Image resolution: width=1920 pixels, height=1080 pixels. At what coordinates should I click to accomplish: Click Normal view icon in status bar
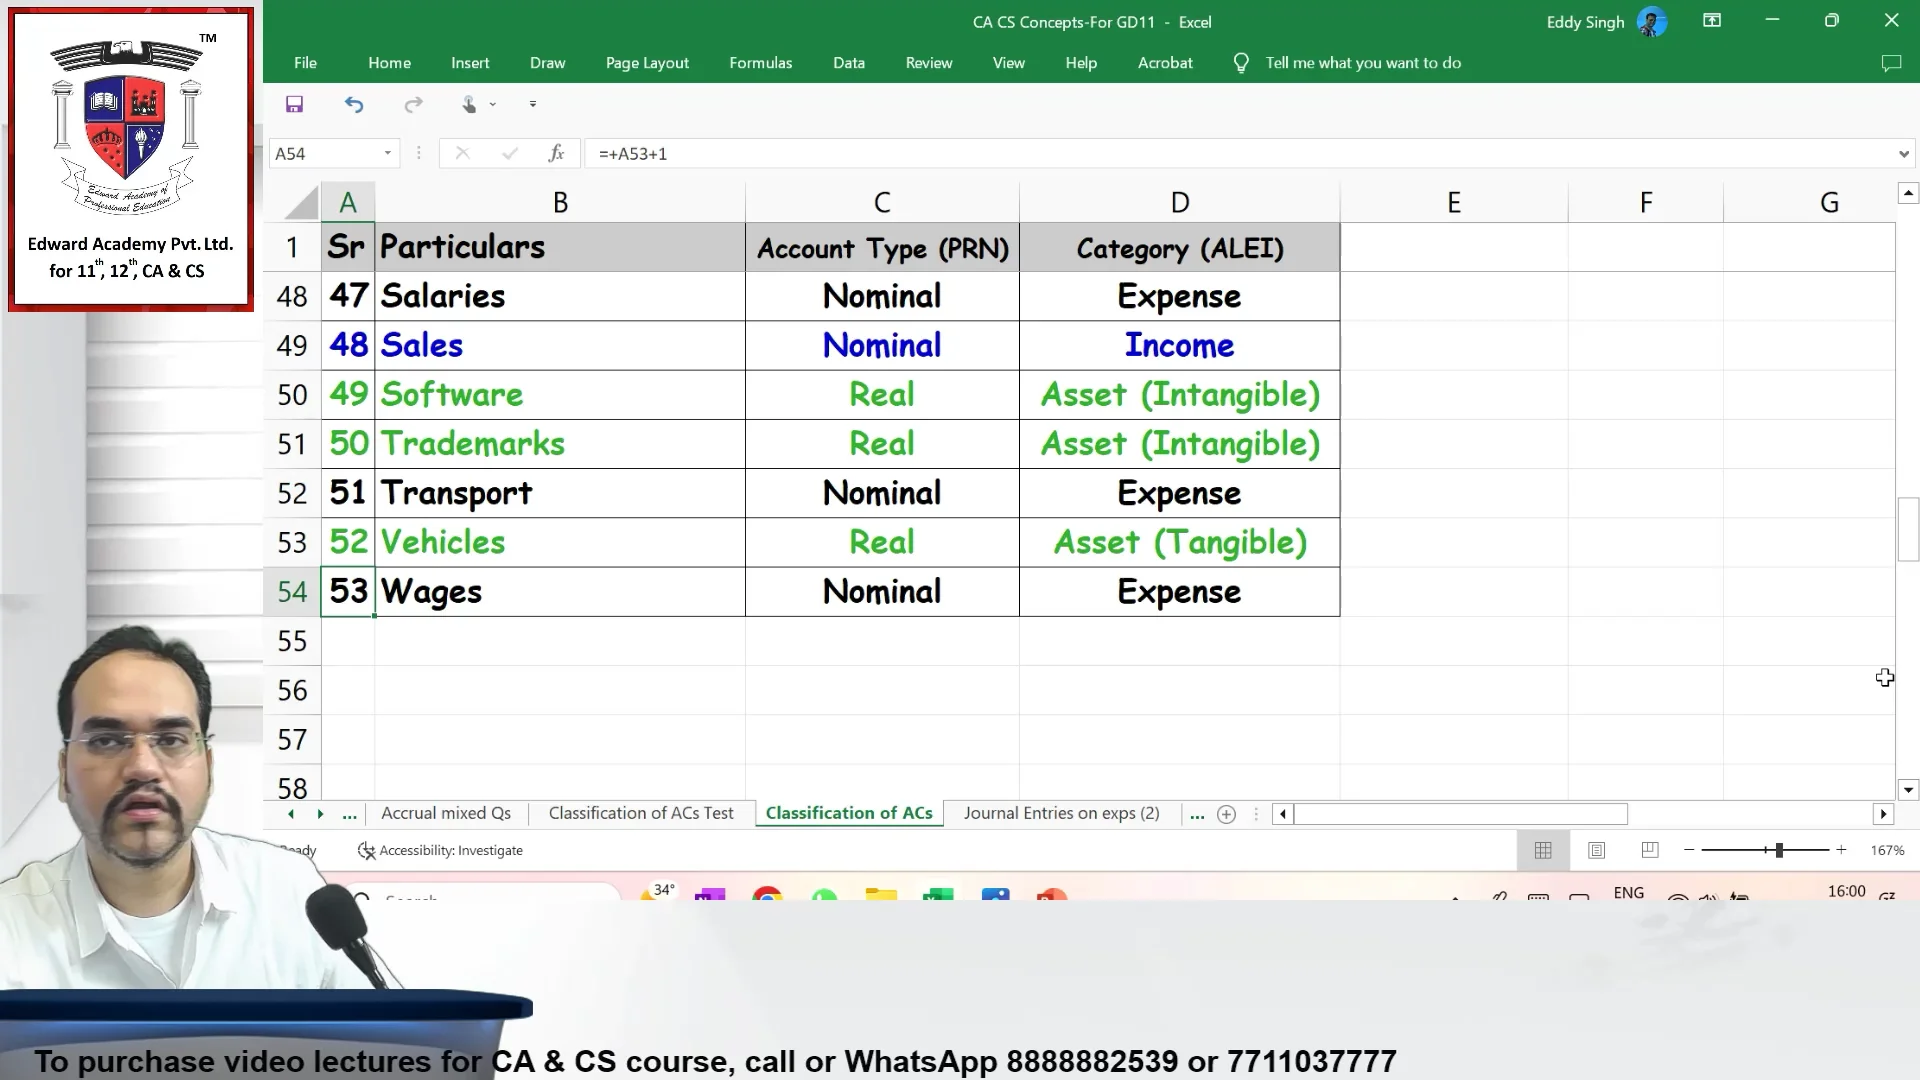1542,850
